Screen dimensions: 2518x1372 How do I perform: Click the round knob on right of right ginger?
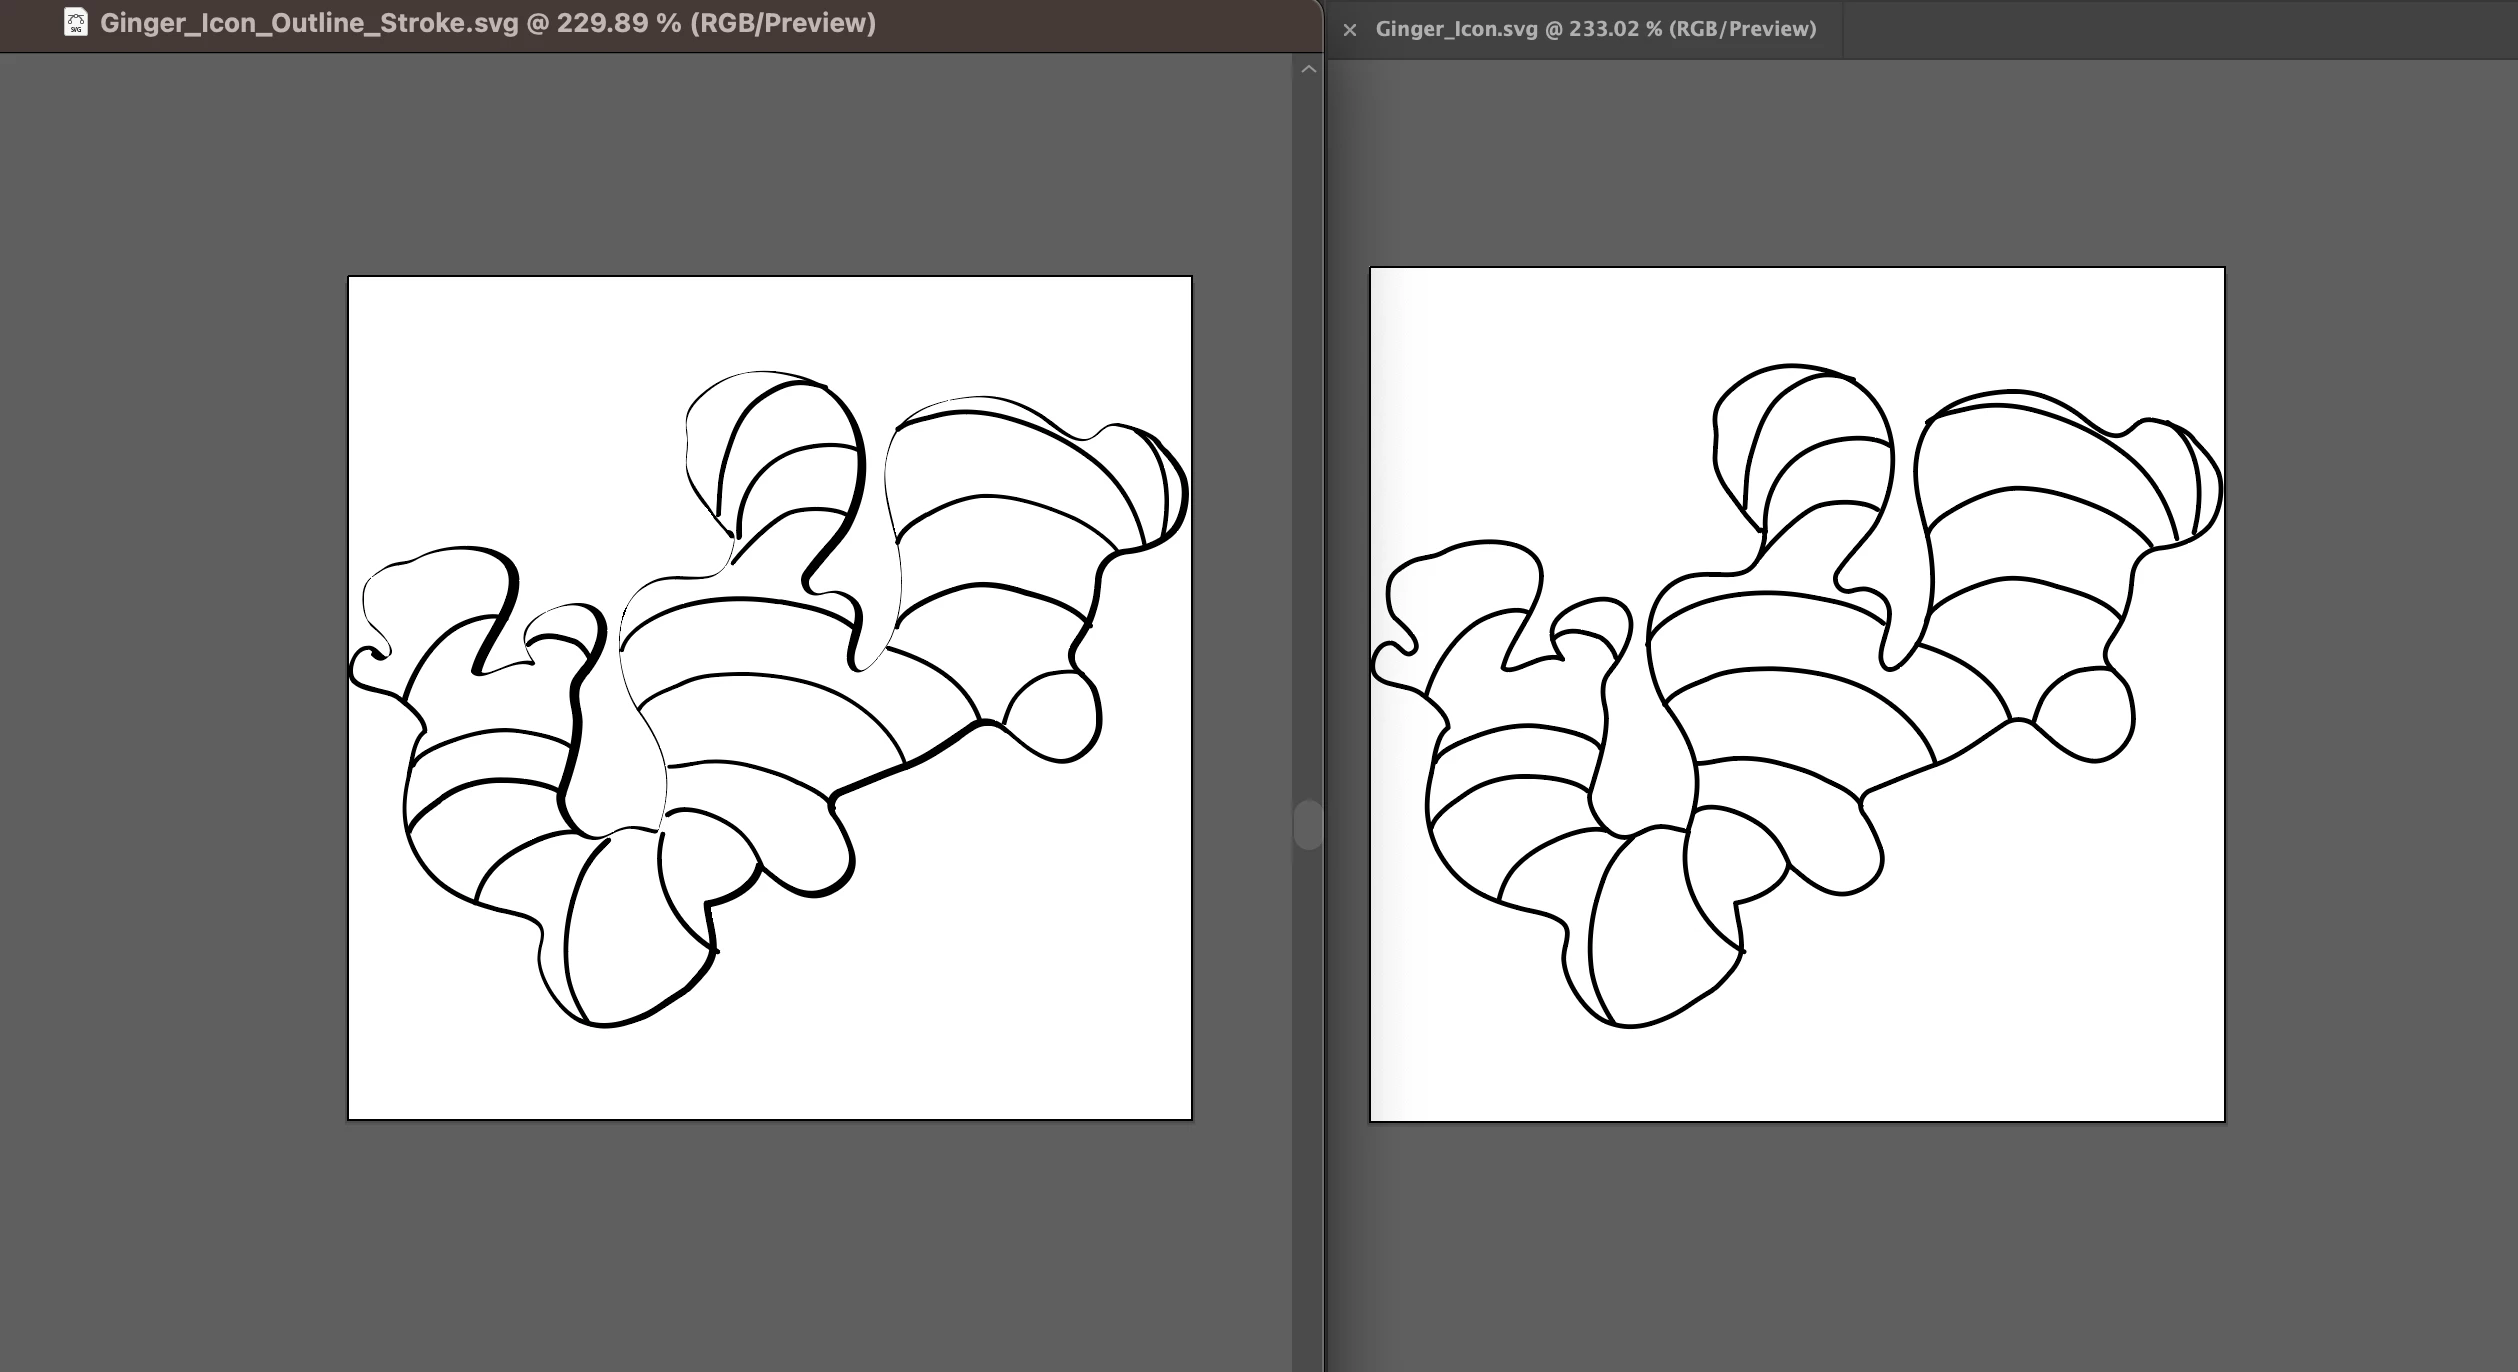pyautogui.click(x=2088, y=715)
